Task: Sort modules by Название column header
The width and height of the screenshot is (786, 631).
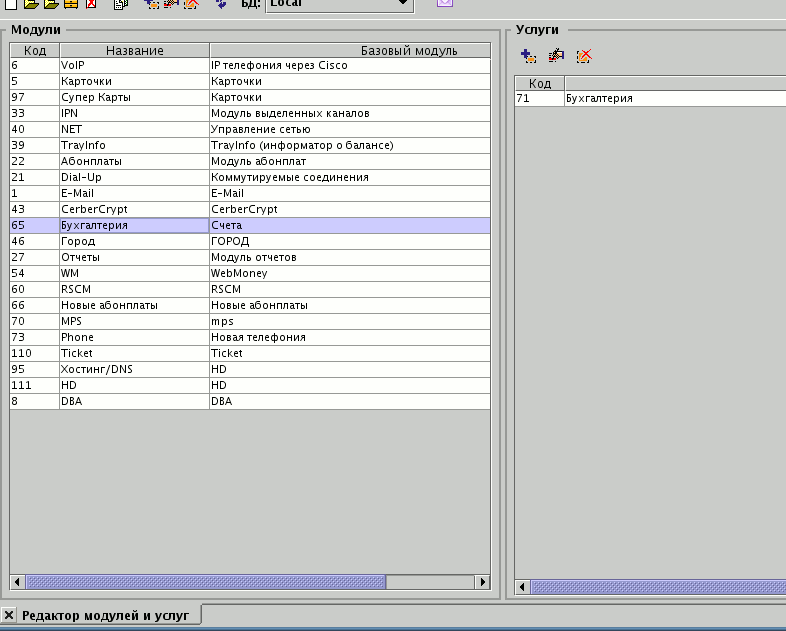Action: pyautogui.click(x=134, y=50)
